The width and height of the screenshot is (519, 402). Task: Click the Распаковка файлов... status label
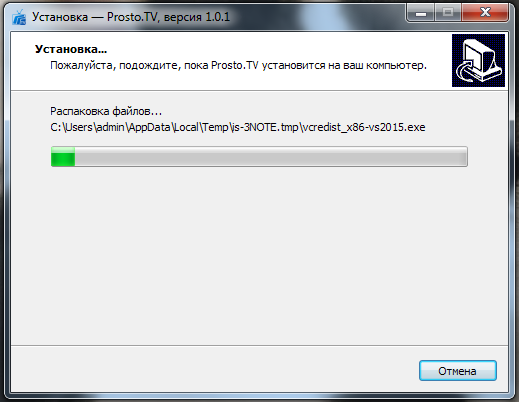pyautogui.click(x=106, y=111)
